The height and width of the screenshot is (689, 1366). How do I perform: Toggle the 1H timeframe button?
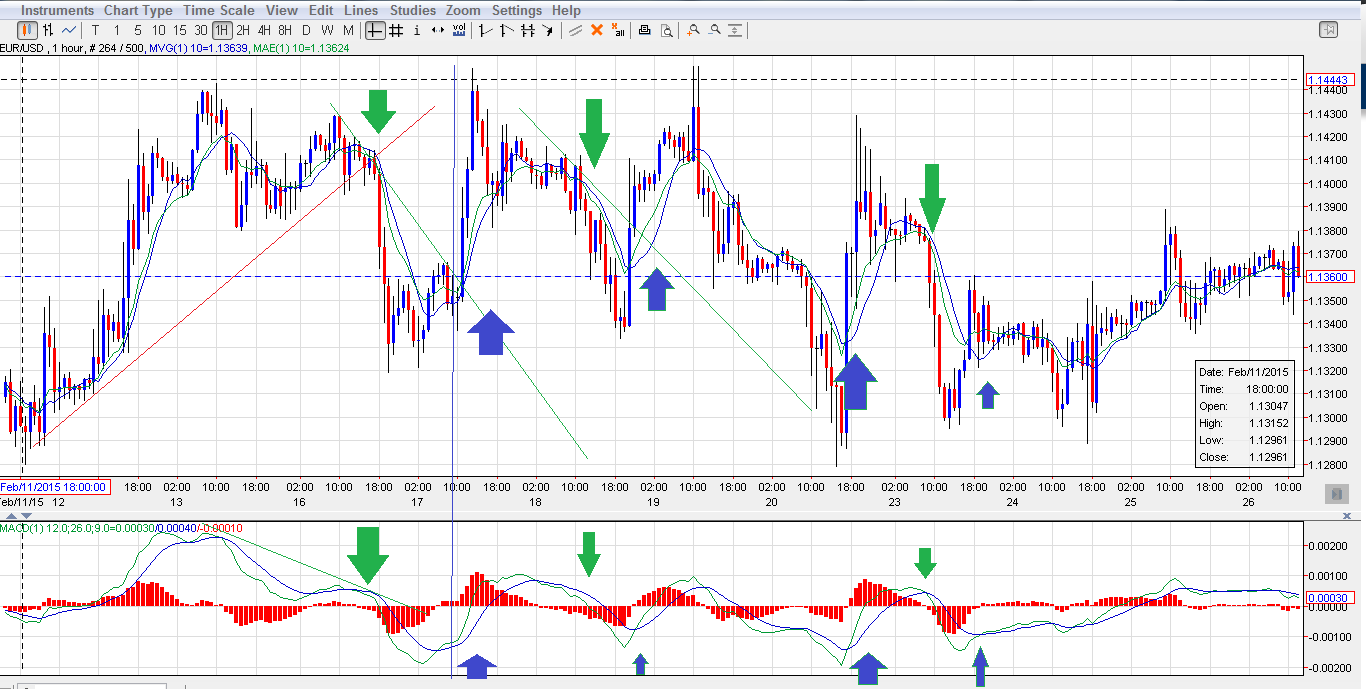coord(222,30)
